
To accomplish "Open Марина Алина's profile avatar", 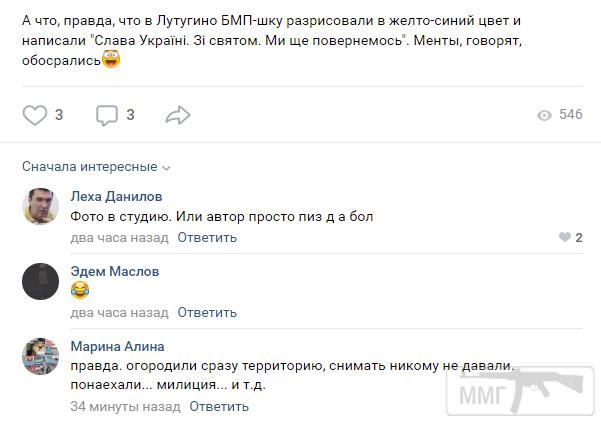I will (40, 357).
